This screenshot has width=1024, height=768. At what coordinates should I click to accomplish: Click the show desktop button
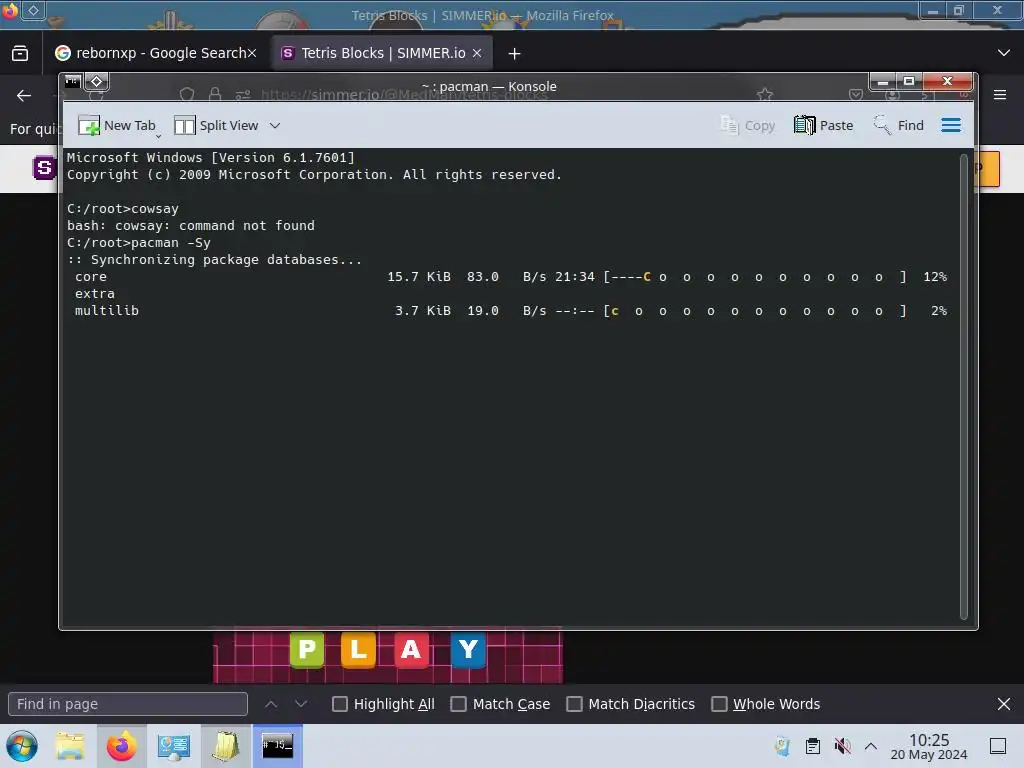pyautogui.click(x=998, y=746)
